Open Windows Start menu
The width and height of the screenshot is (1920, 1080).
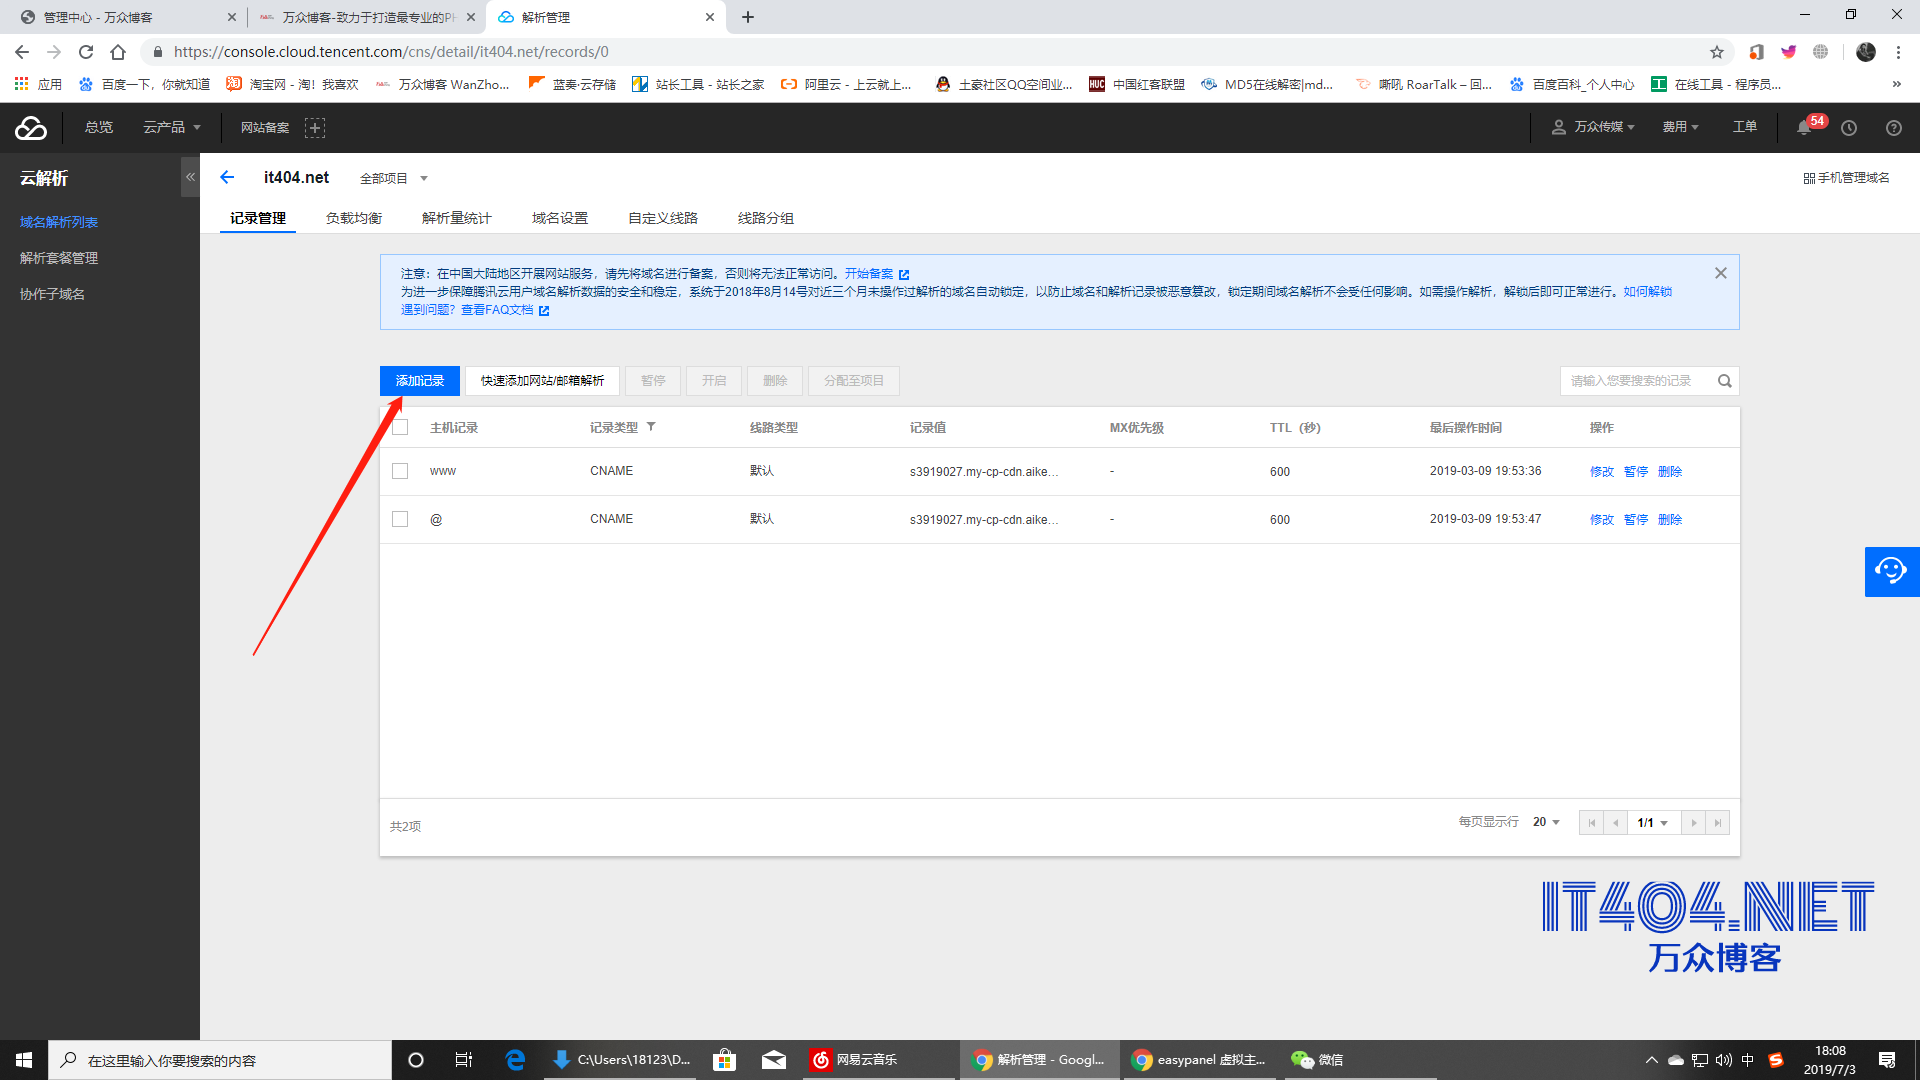24,1060
